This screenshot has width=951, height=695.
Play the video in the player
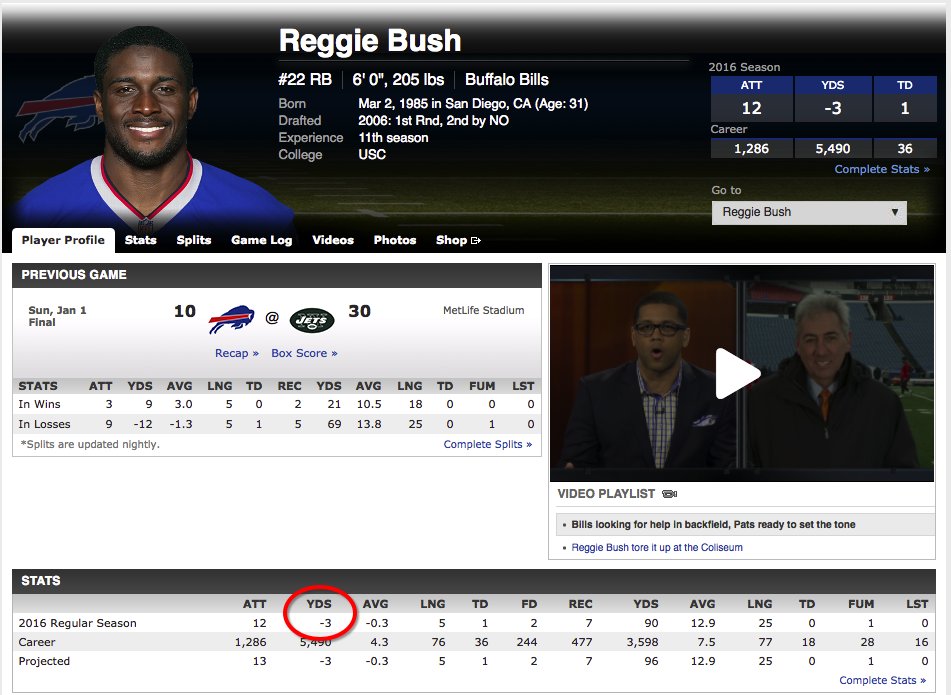738,373
